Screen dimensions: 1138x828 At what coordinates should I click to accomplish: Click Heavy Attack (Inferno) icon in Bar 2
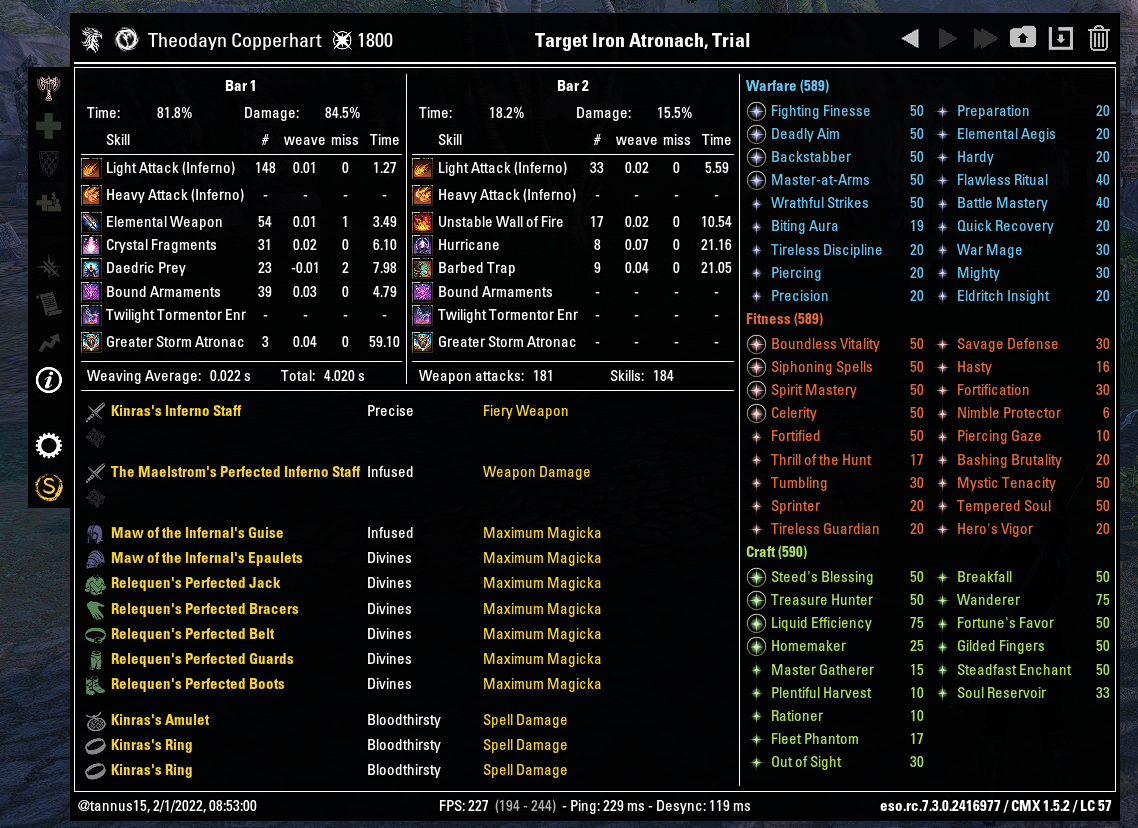coord(422,195)
